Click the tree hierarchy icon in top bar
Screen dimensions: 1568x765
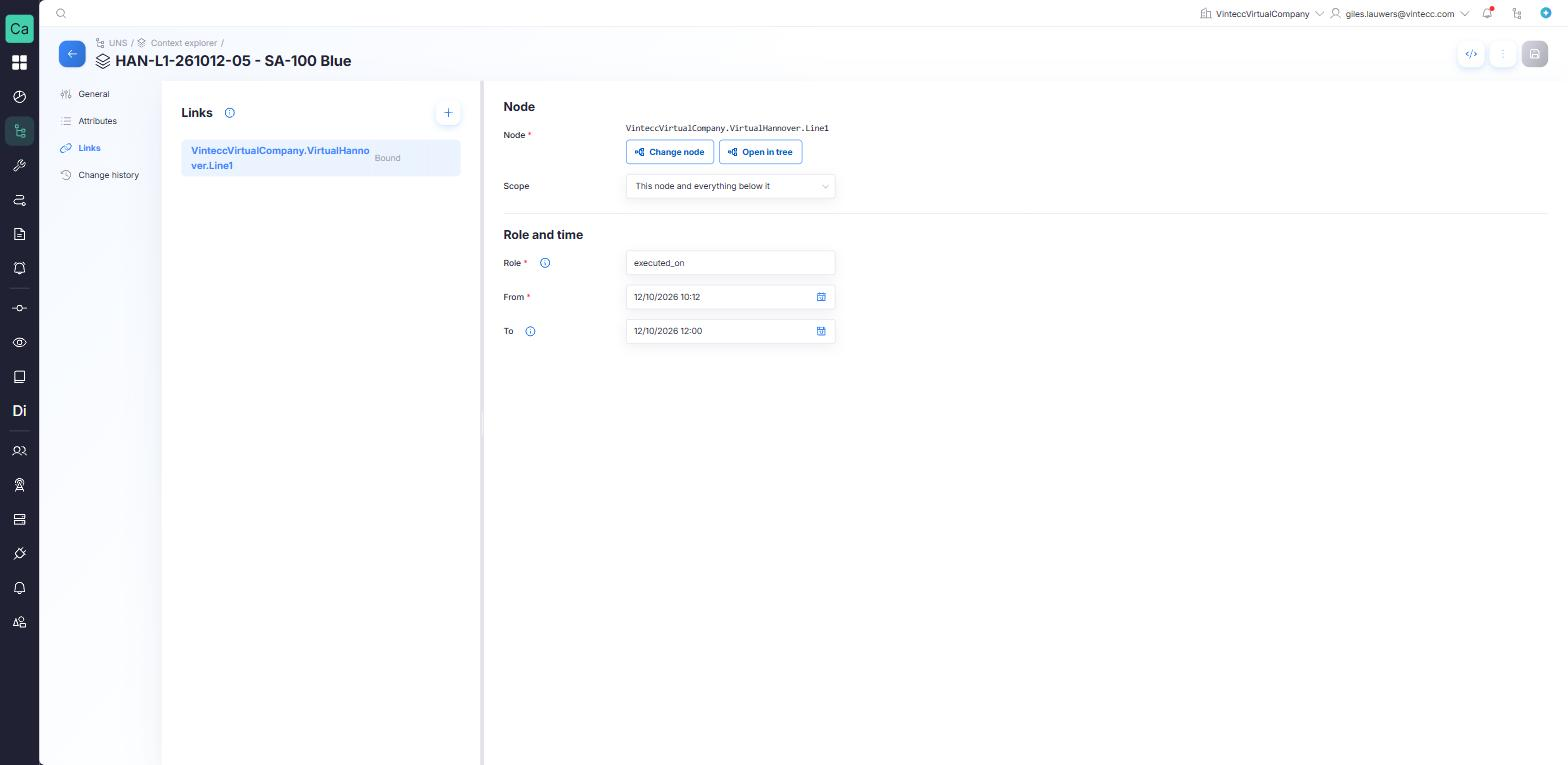click(x=1517, y=13)
